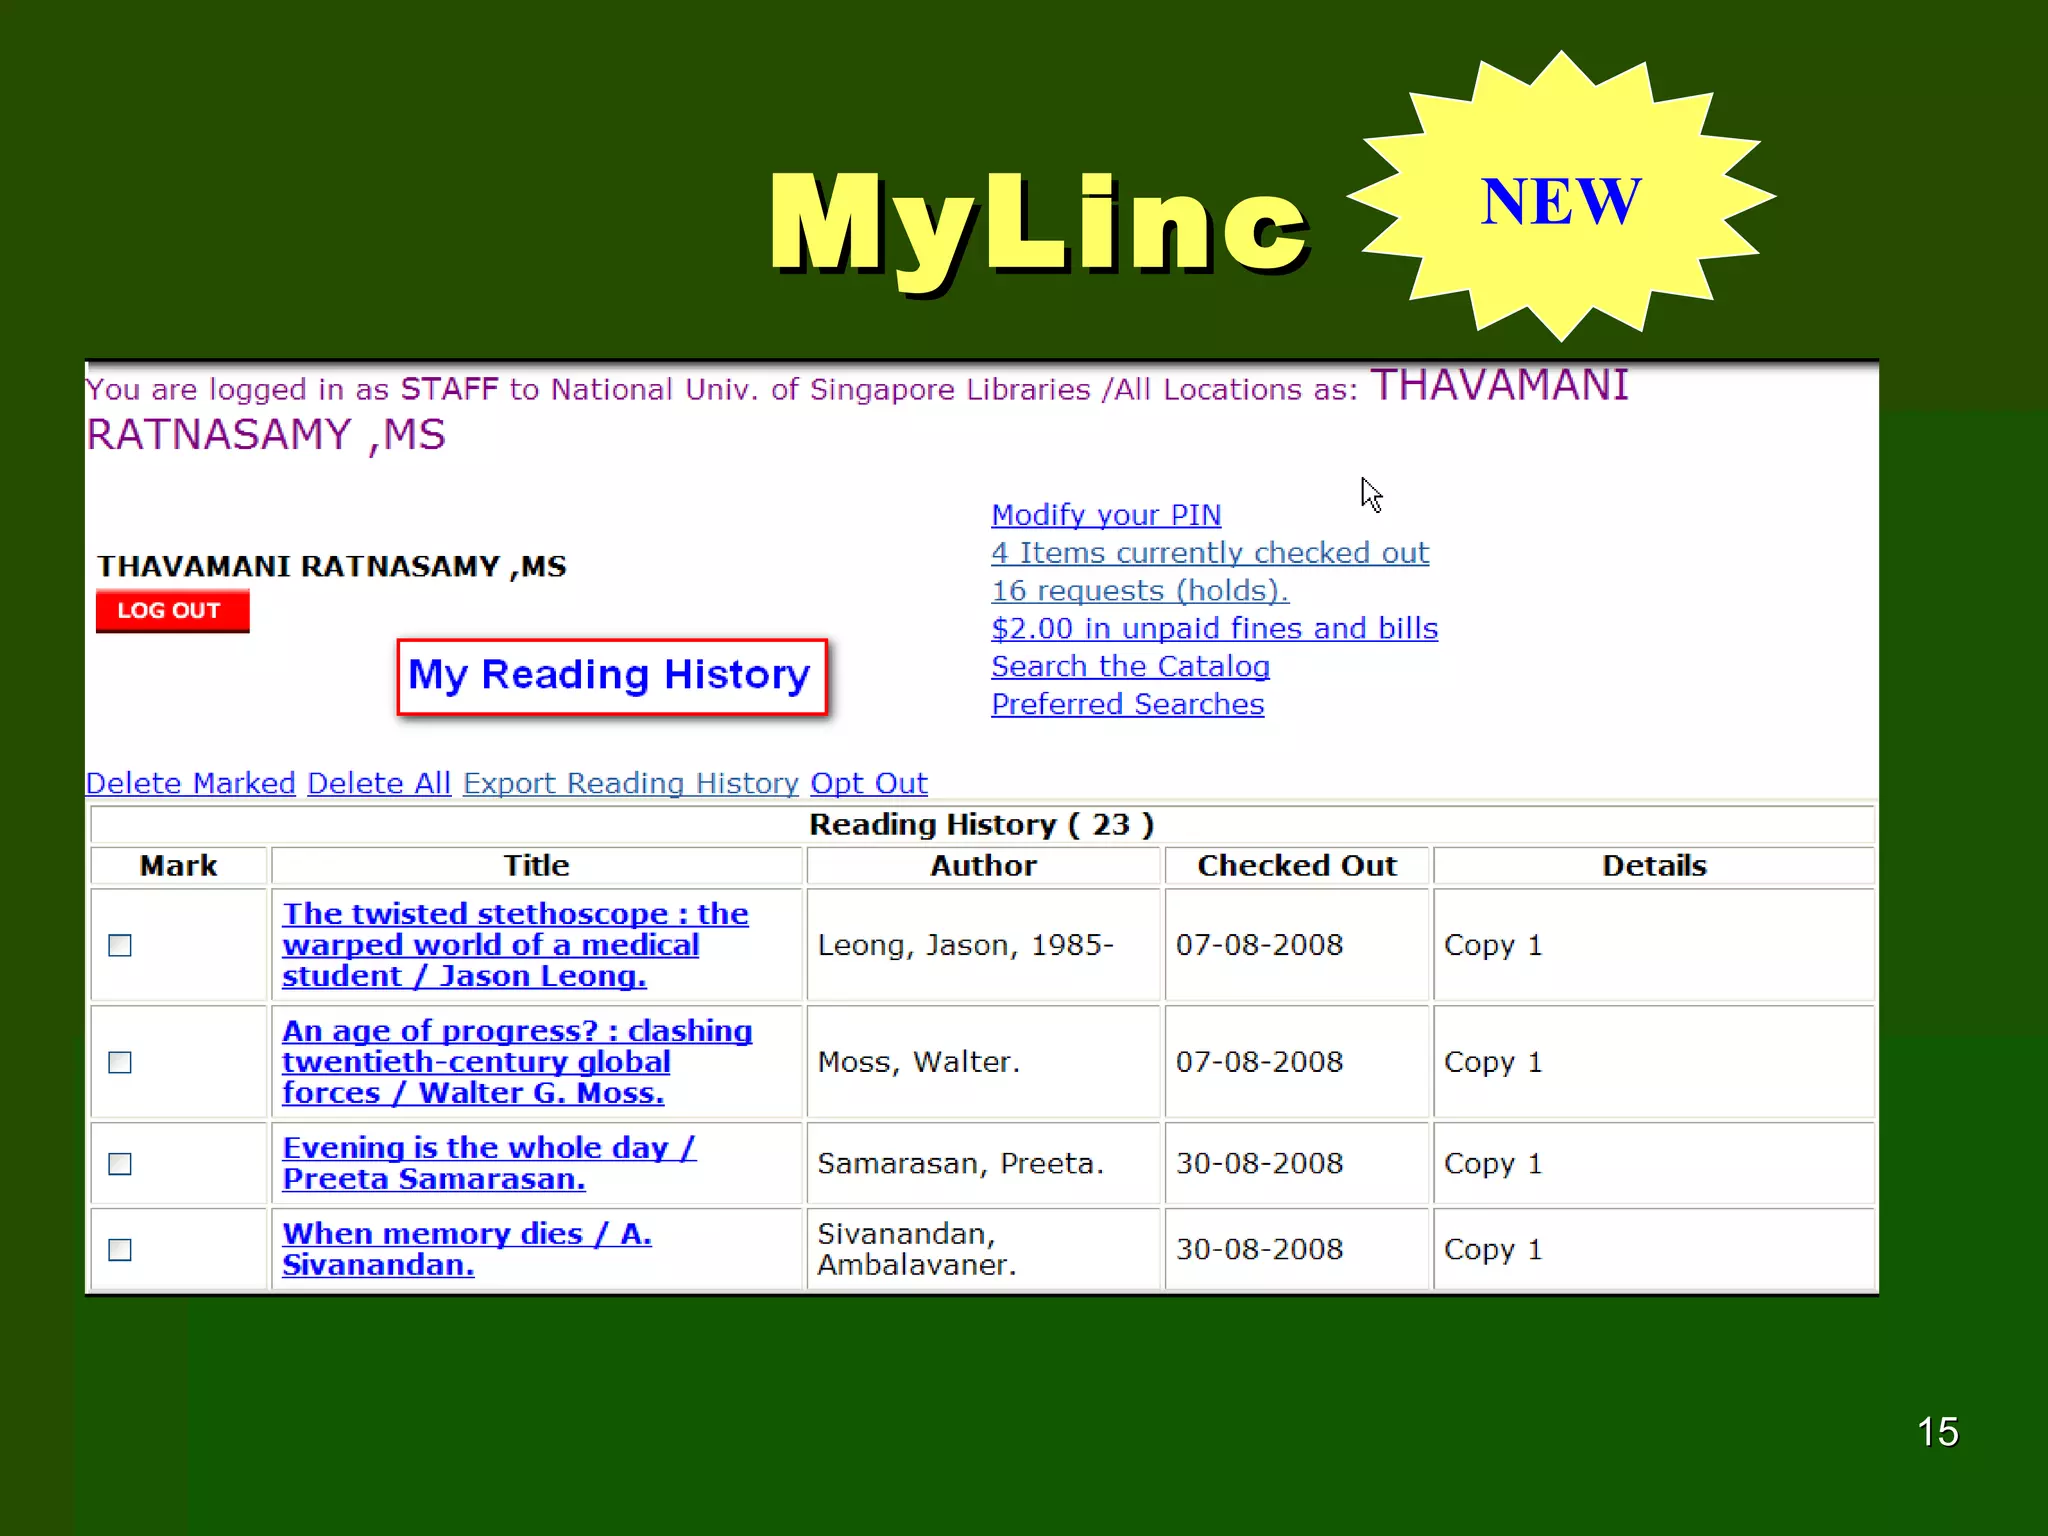Open the Modify your PIN link
Screen dimensions: 2048x1536
[x=1106, y=515]
